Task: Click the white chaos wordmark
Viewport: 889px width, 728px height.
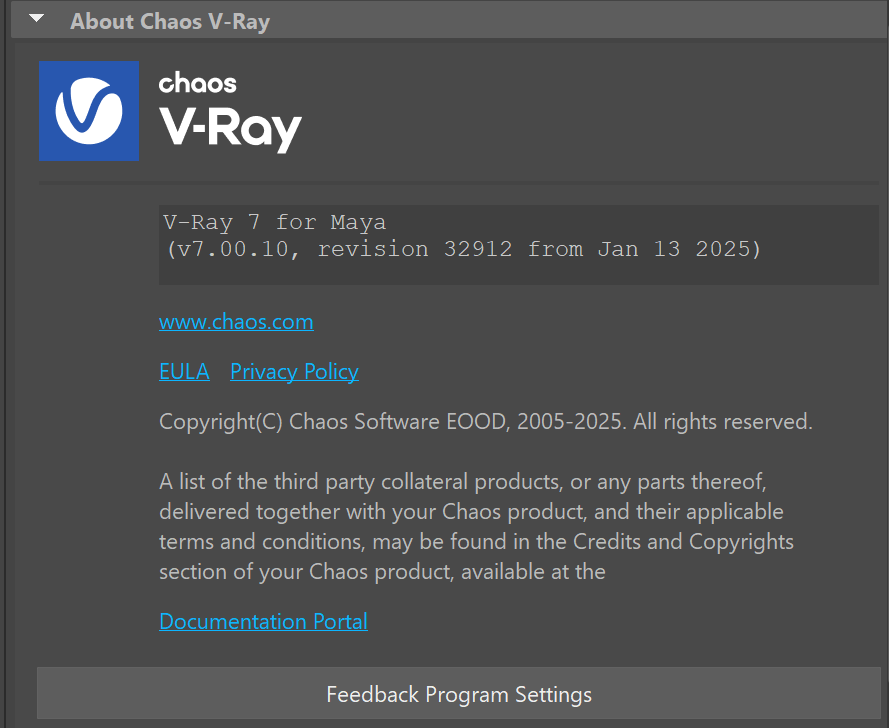Action: (197, 83)
